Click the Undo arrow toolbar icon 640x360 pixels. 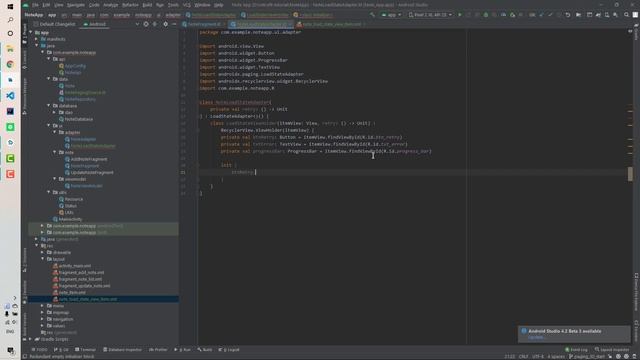click(568, 15)
